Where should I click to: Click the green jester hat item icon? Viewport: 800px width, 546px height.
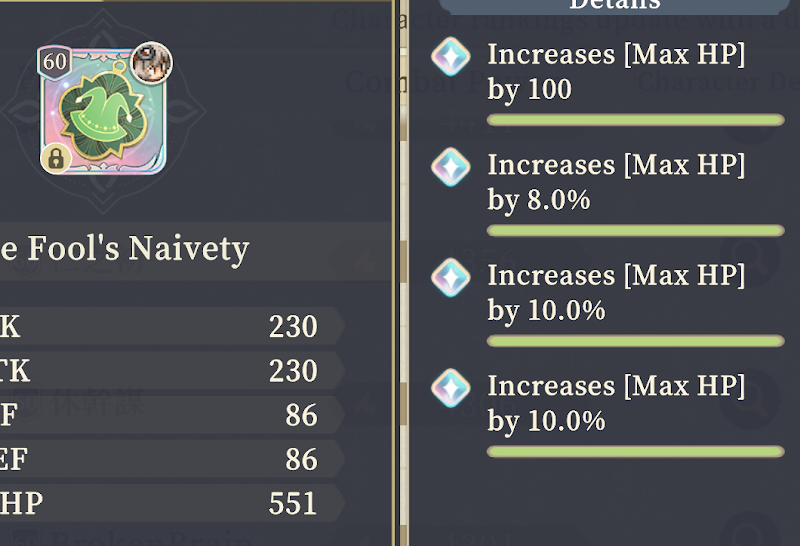pos(103,112)
